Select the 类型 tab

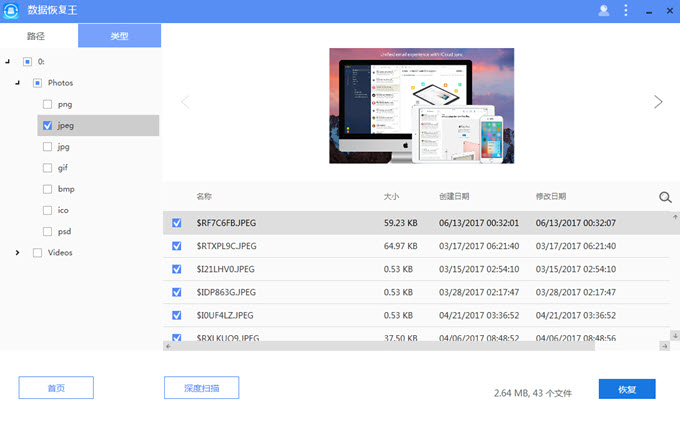tap(119, 36)
